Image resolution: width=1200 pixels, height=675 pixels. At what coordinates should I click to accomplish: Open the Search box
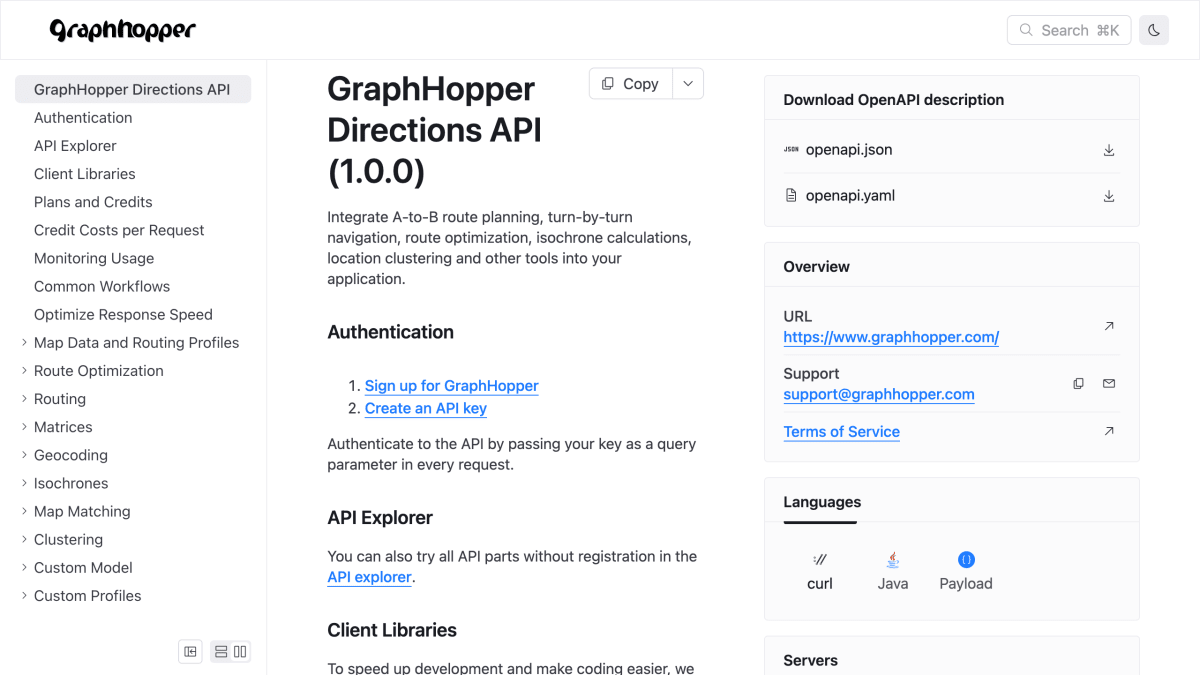point(1069,30)
